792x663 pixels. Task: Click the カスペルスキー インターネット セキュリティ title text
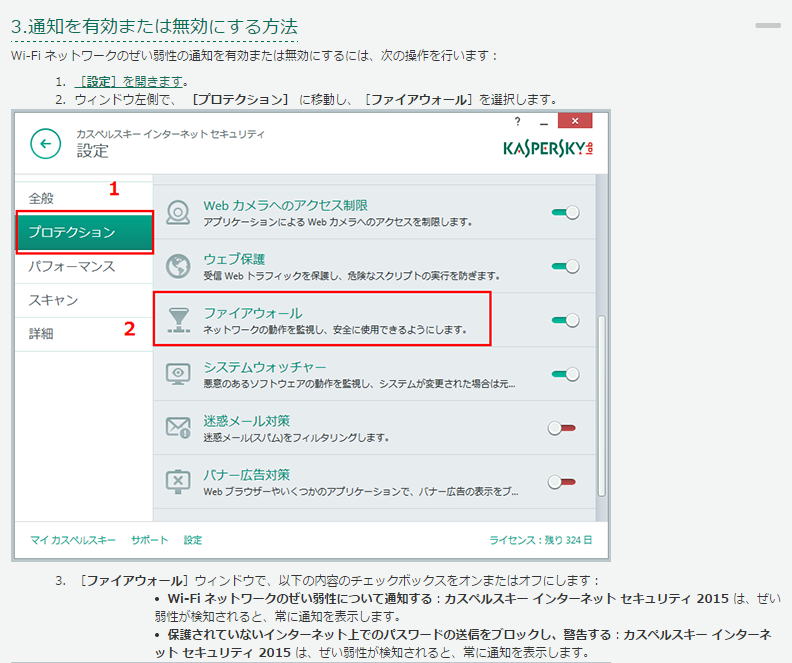[170, 134]
